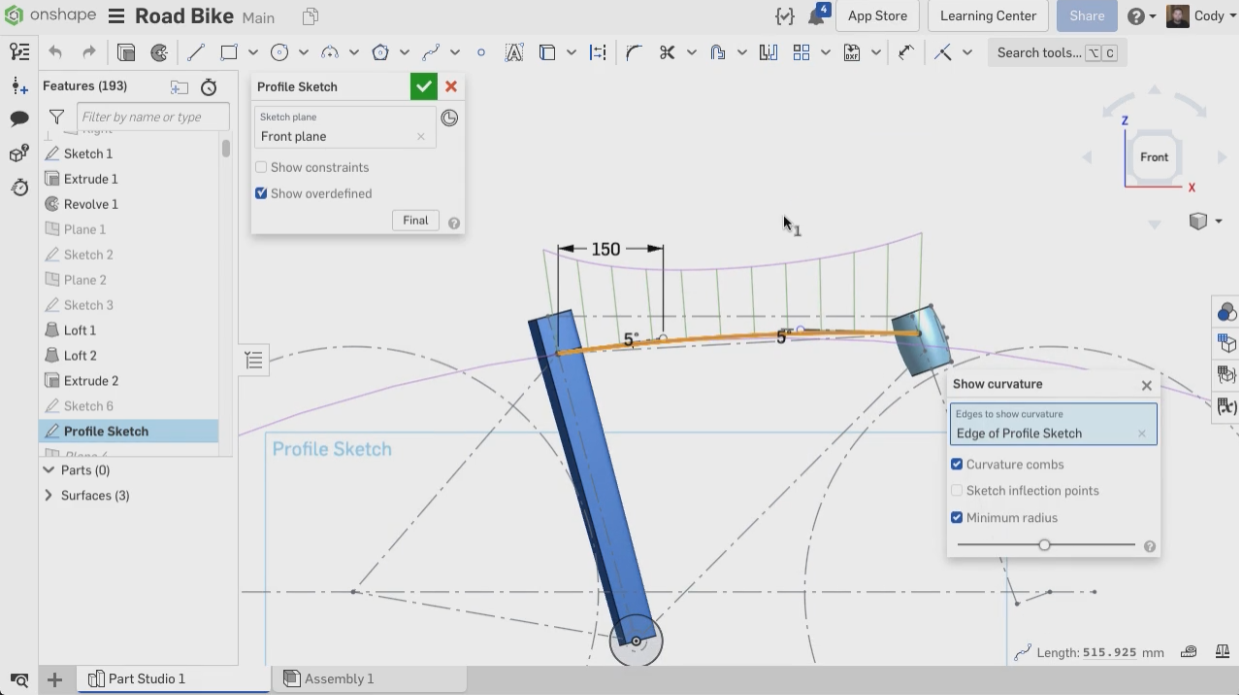Screen dimensions: 1239x695
Task: Select the Mirror tool
Action: click(x=768, y=53)
